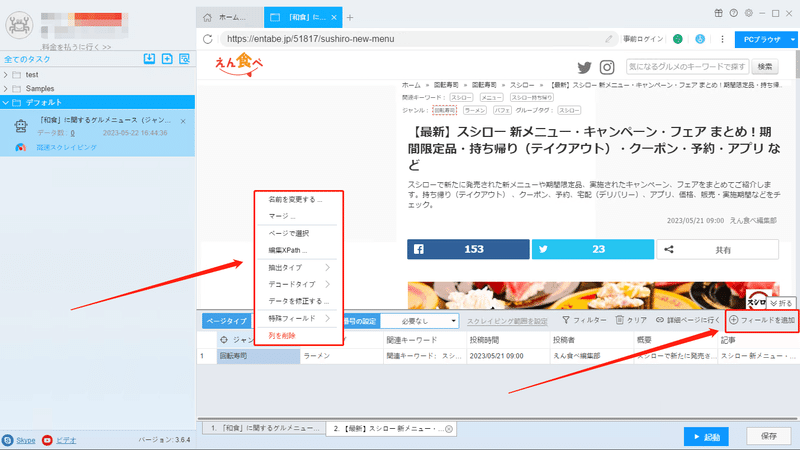This screenshot has height=450, width=800.
Task: Close the 和食 browser tab
Action: tap(334, 17)
